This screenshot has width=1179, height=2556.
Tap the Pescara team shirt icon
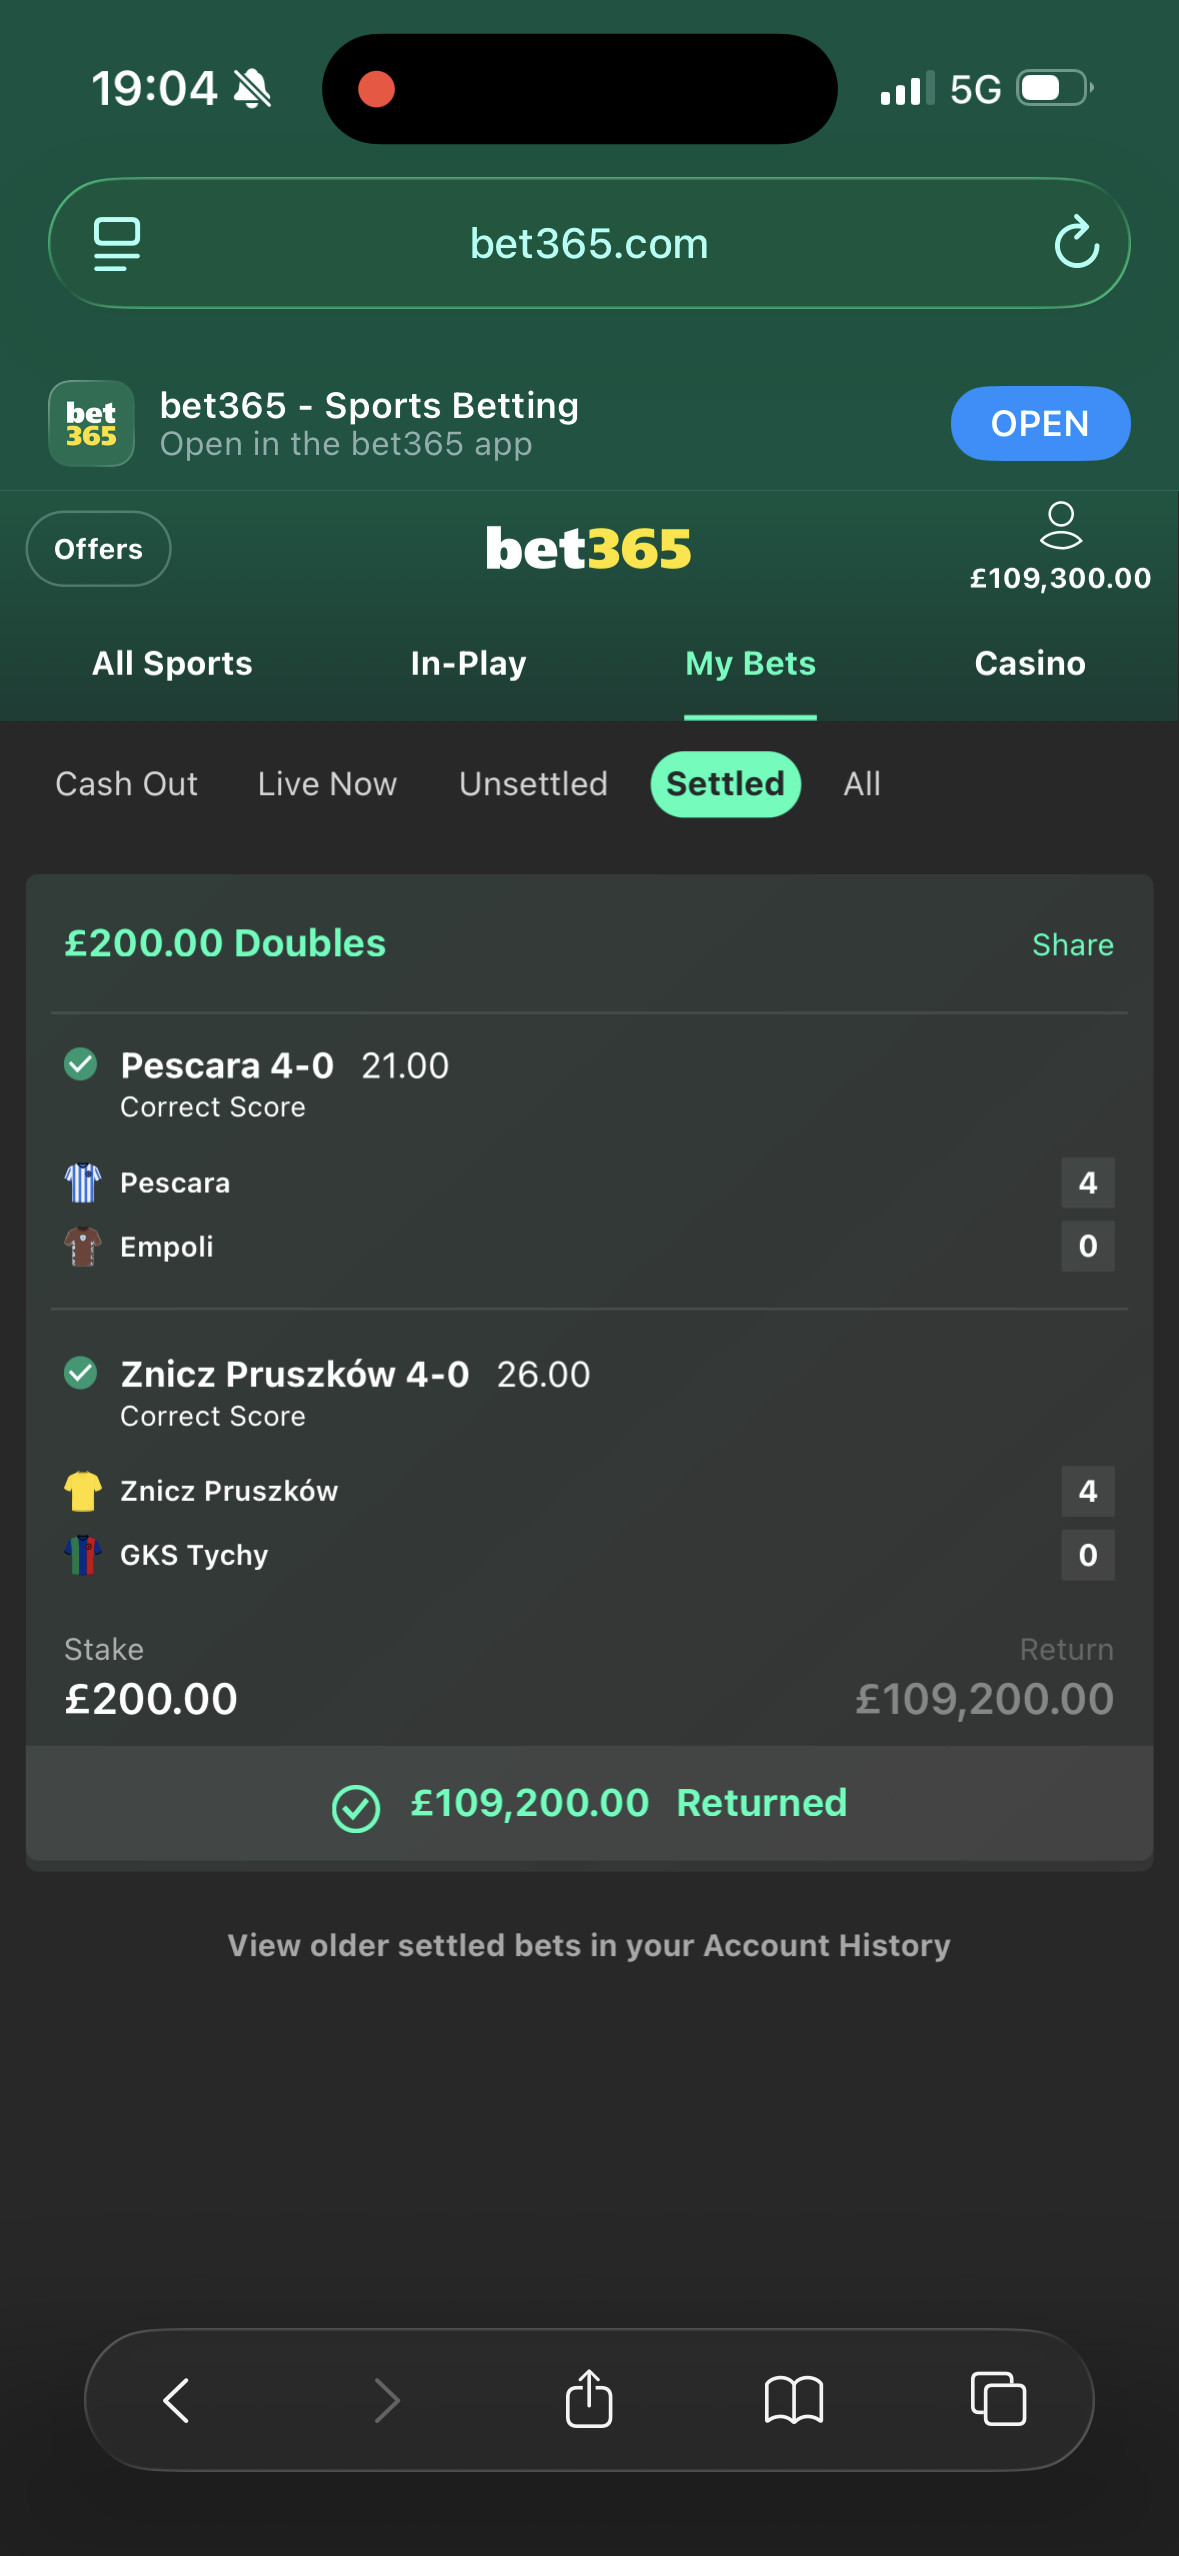[x=83, y=1183]
